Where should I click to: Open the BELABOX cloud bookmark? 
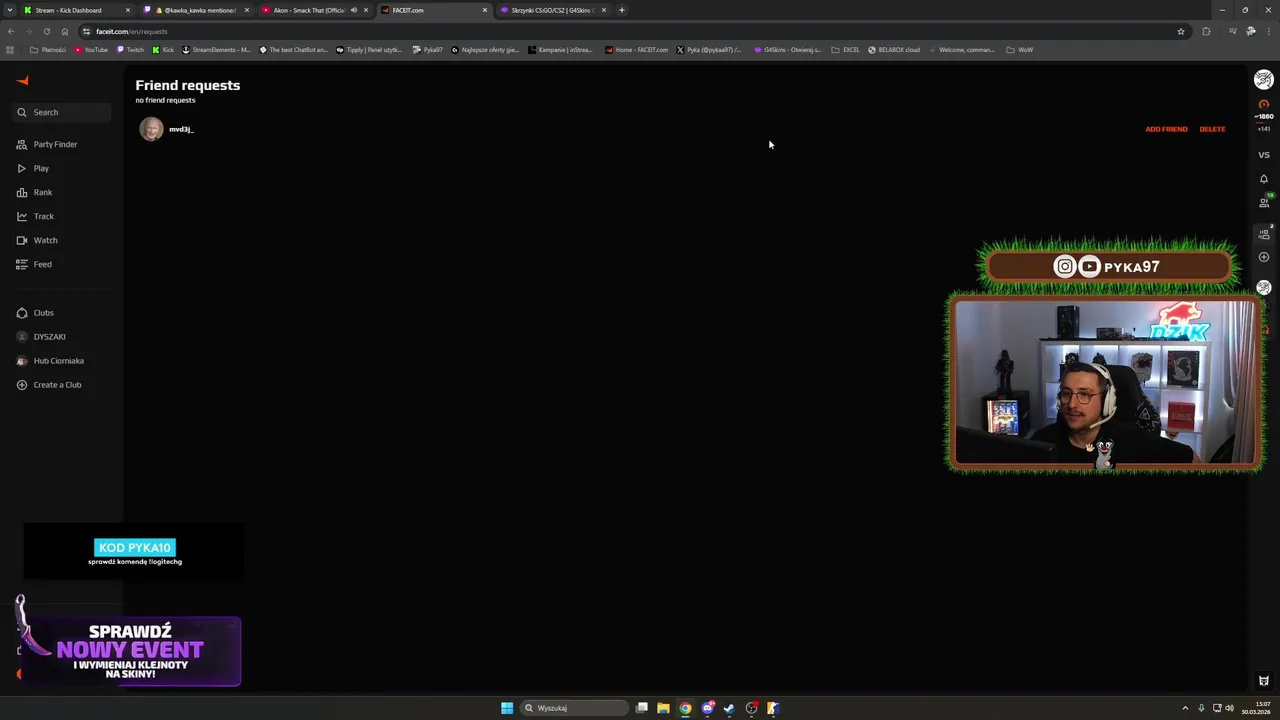pos(894,50)
